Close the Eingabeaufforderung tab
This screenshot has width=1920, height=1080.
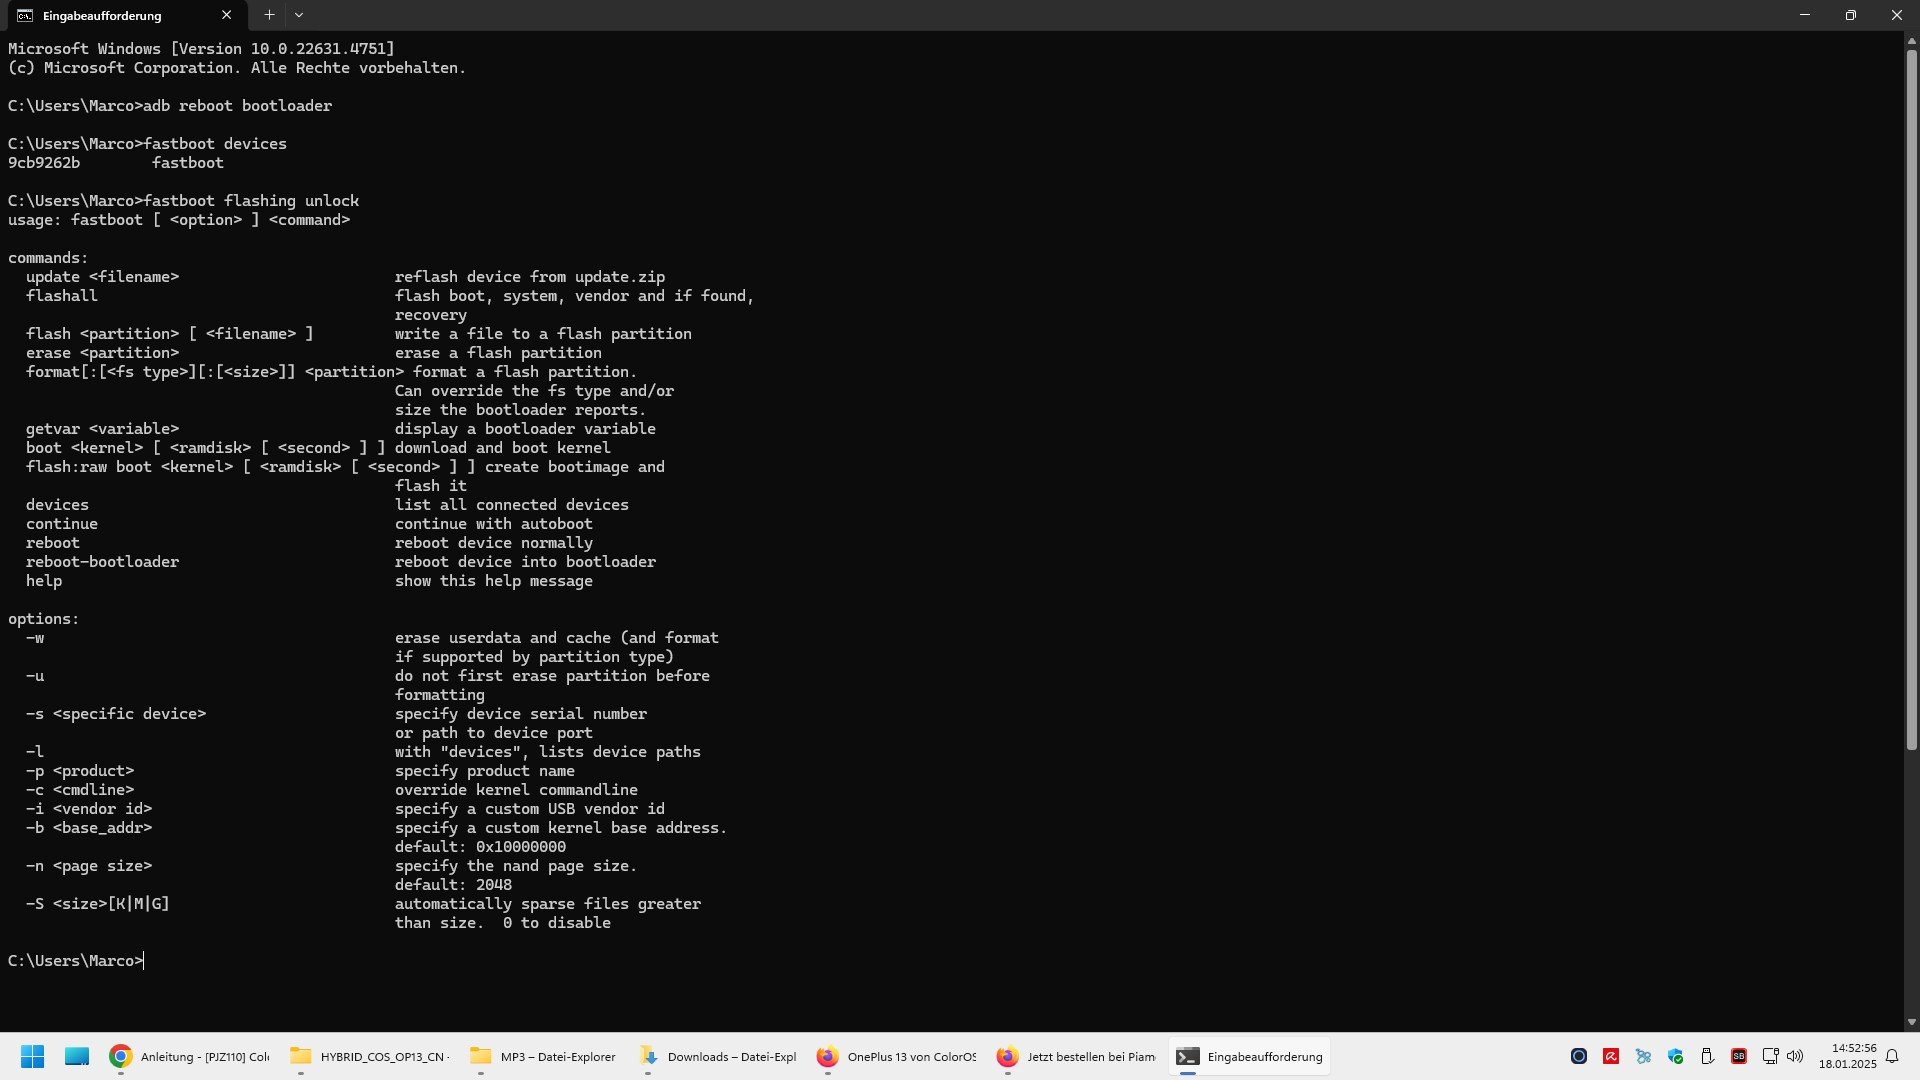pyautogui.click(x=226, y=15)
